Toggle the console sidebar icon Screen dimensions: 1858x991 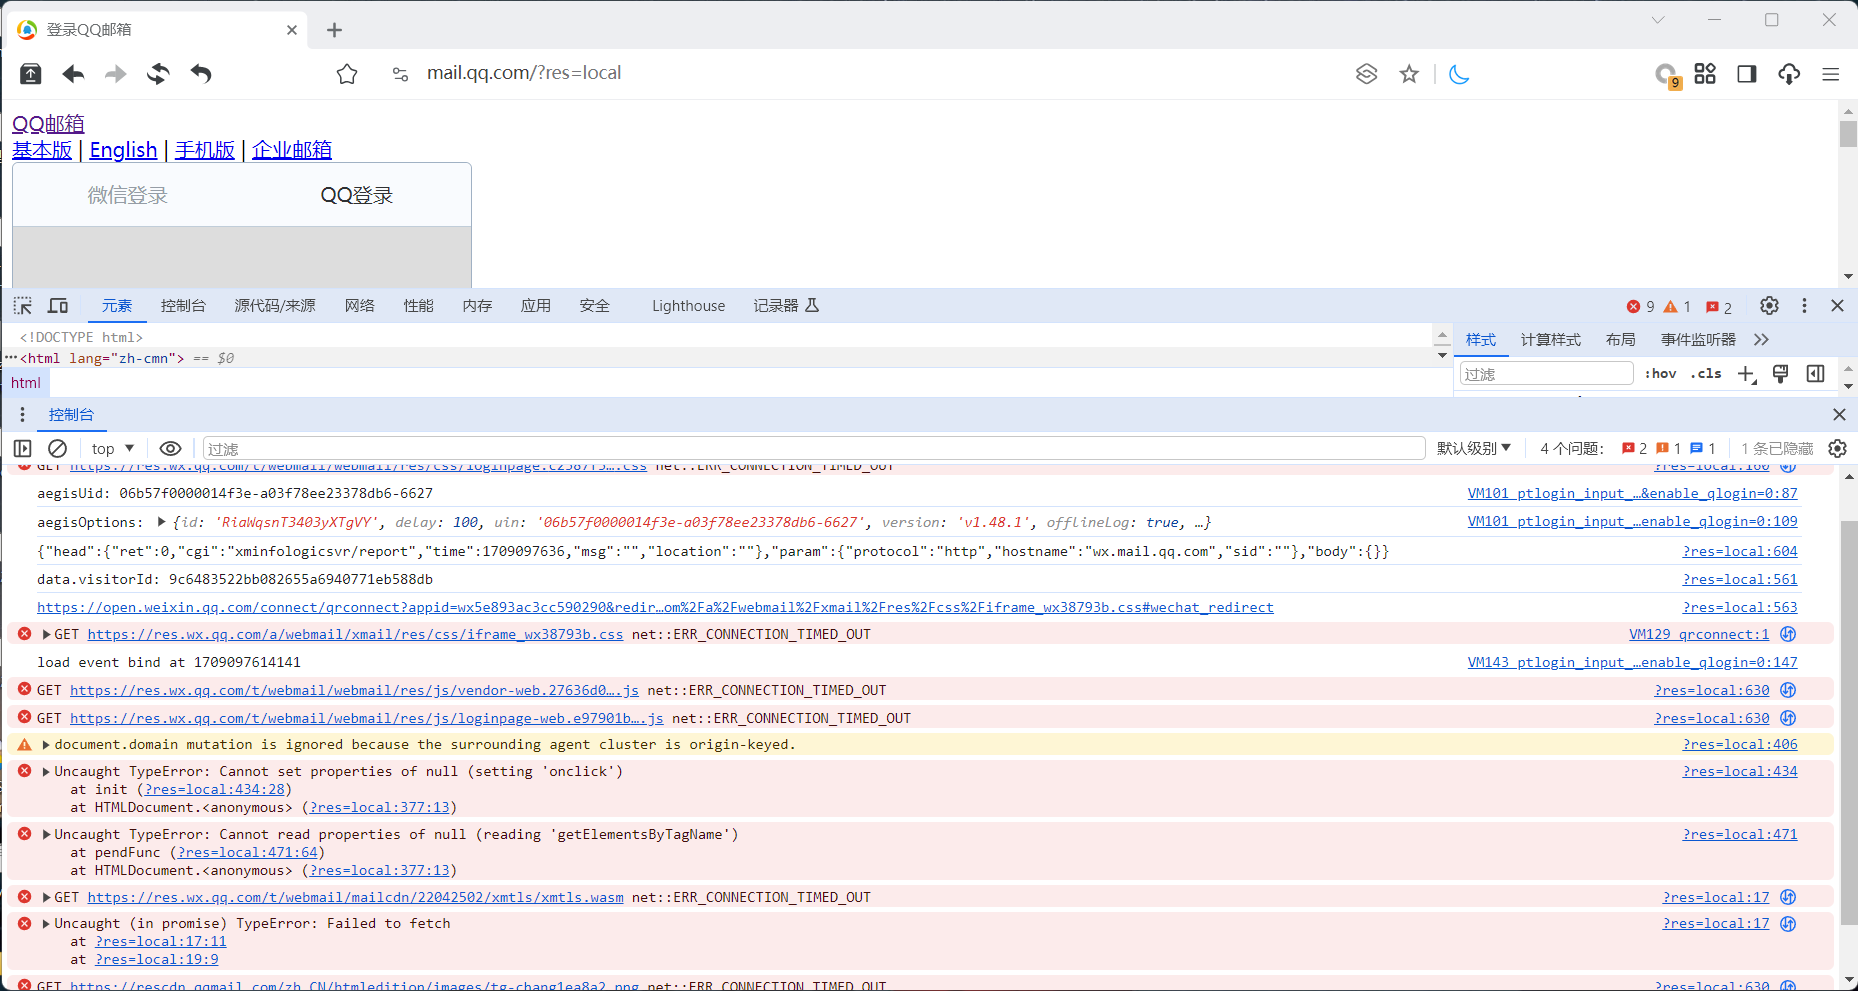[23, 449]
